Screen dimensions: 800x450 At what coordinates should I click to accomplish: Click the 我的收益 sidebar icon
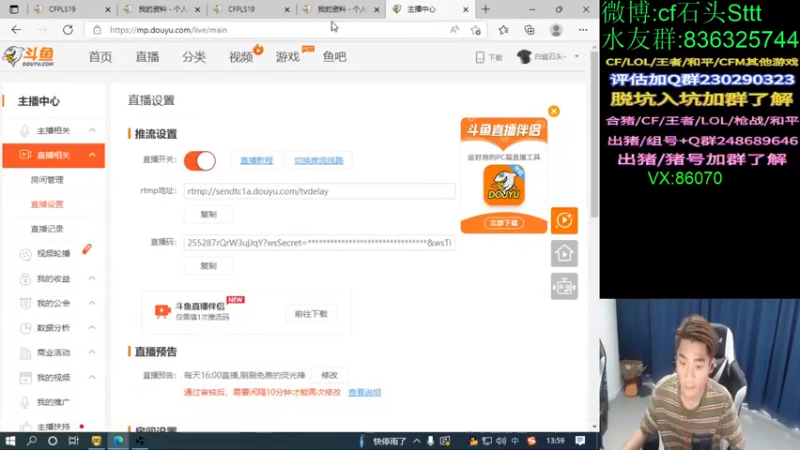click(25, 279)
